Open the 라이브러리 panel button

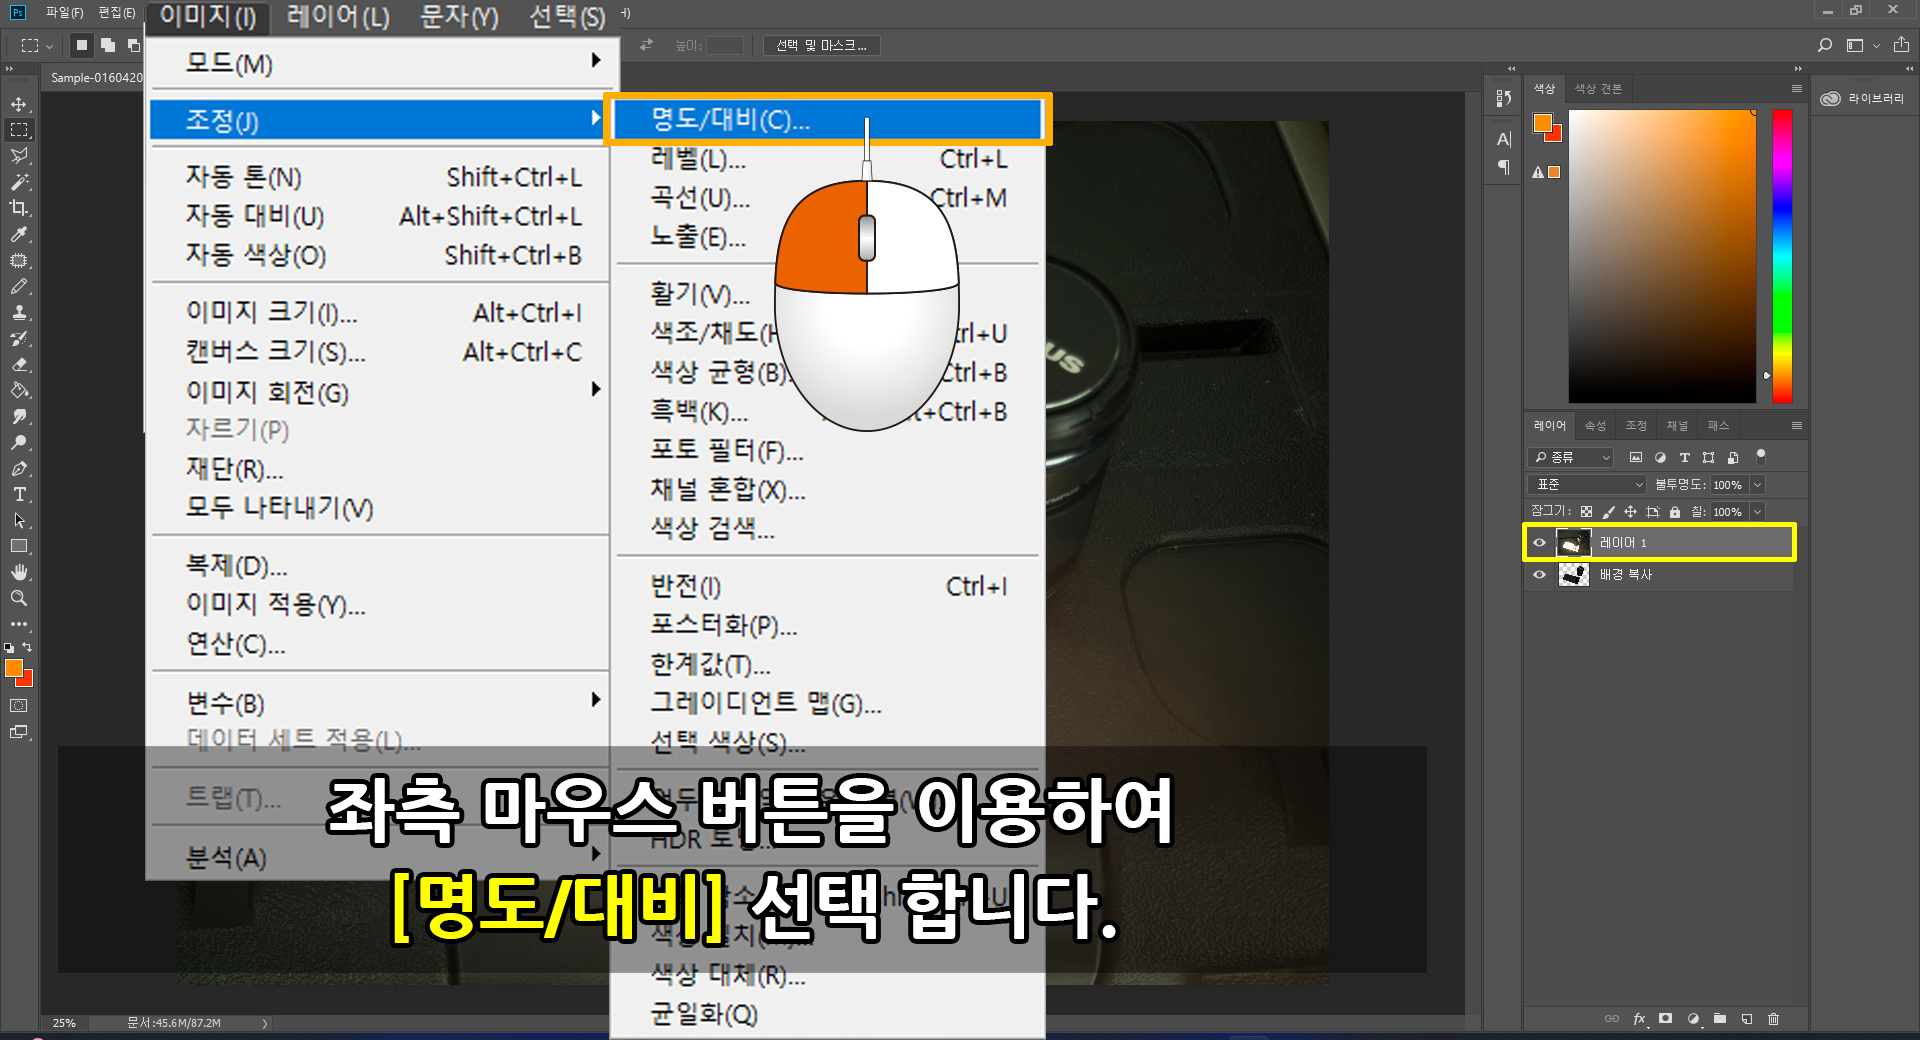click(x=1863, y=98)
